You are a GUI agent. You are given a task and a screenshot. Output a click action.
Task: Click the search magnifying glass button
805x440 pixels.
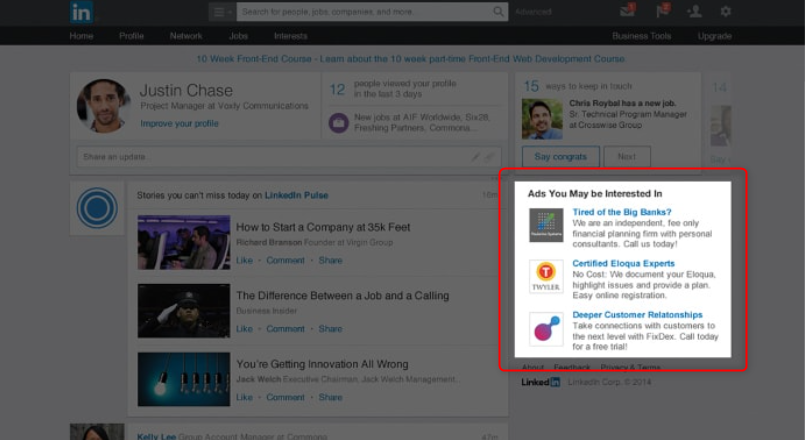tap(499, 12)
